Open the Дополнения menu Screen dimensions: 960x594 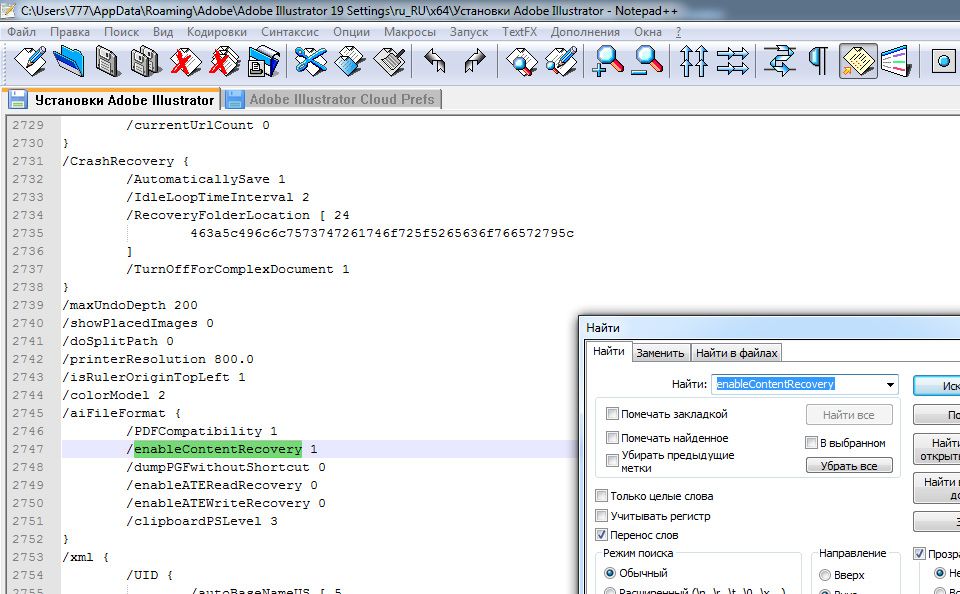(585, 32)
